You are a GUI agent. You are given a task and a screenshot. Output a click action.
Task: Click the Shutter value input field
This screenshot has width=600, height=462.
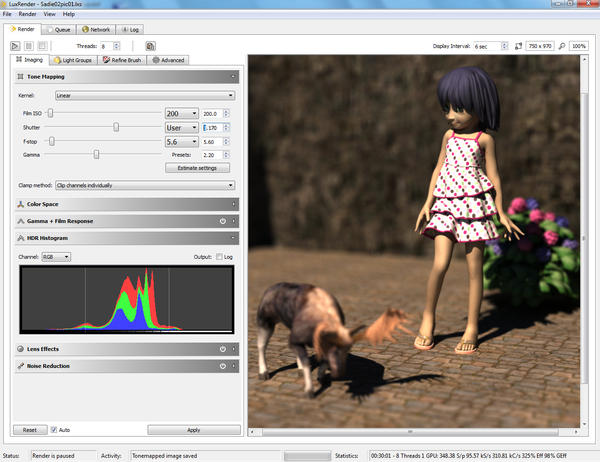pos(212,128)
